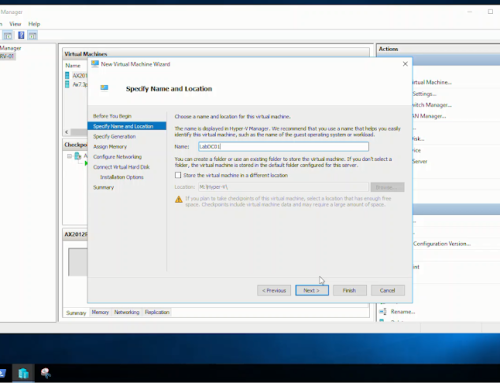The width and height of the screenshot is (500, 383).
Task: Click Rename... in the Actions pane
Action: pos(403,312)
